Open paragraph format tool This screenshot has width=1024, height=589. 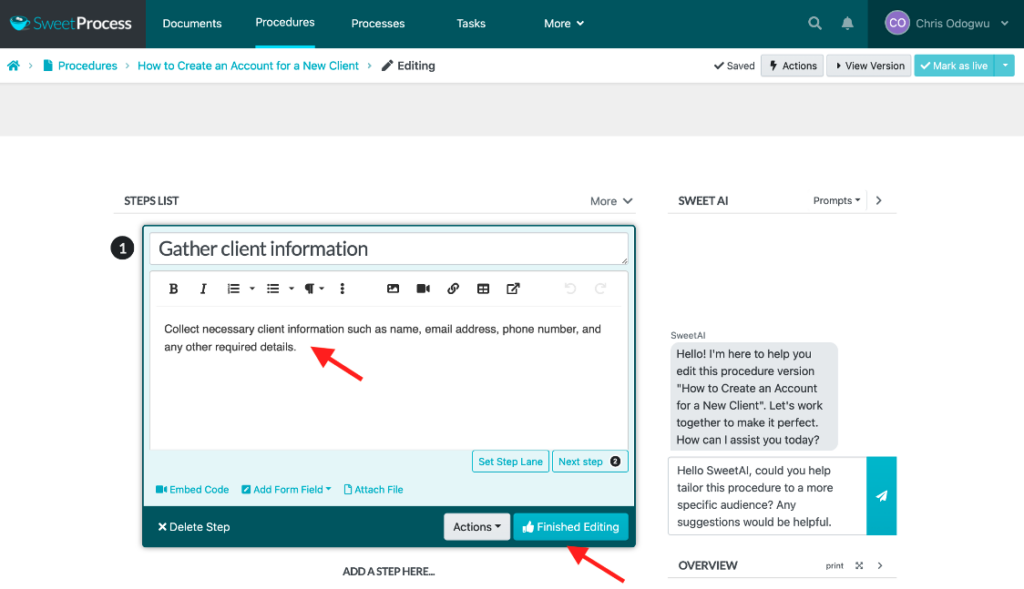(309, 289)
